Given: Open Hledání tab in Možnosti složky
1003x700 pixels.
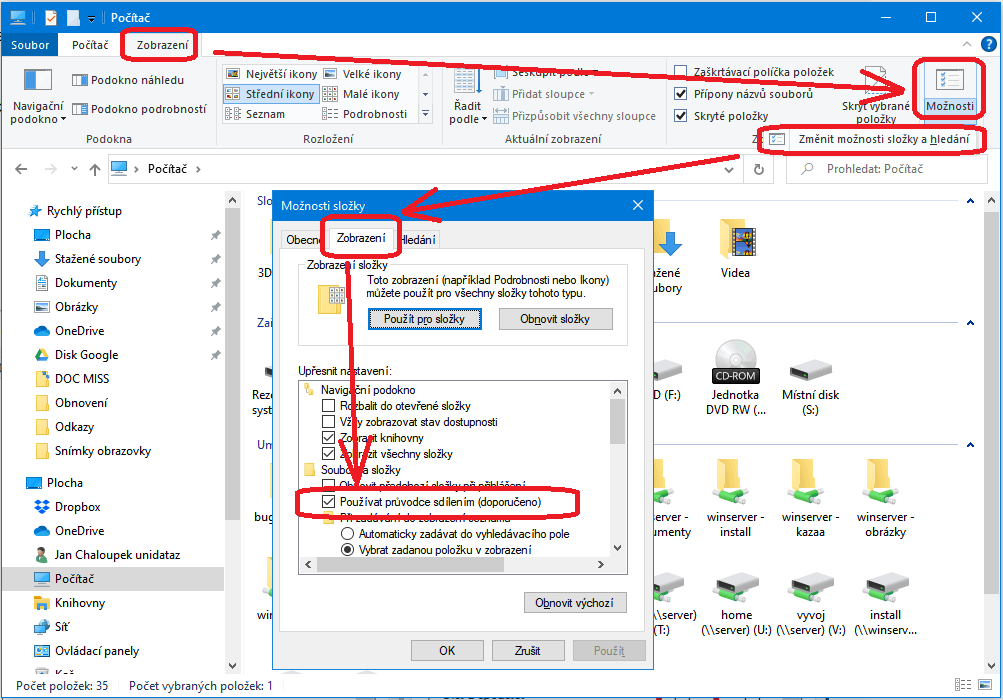Looking at the screenshot, I should tap(418, 239).
